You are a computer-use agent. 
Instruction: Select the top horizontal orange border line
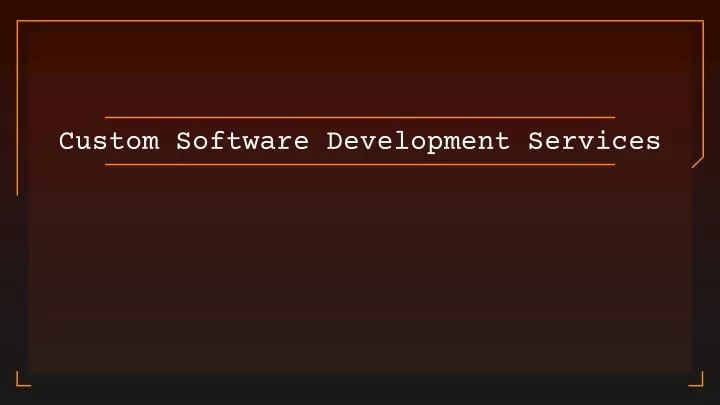(360, 21)
